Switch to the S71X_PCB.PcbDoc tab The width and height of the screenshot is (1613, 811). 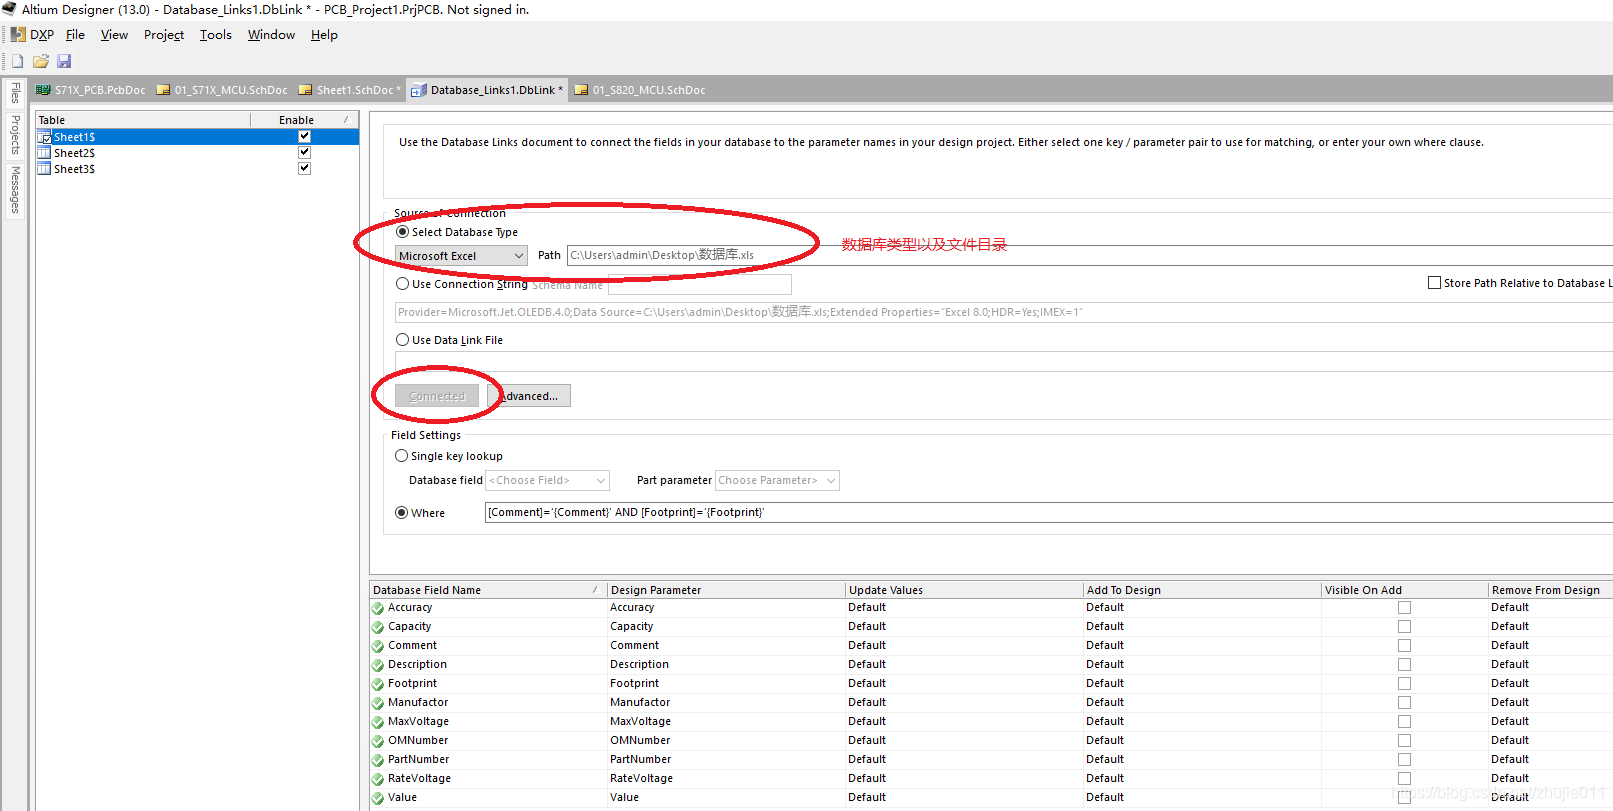tap(91, 90)
